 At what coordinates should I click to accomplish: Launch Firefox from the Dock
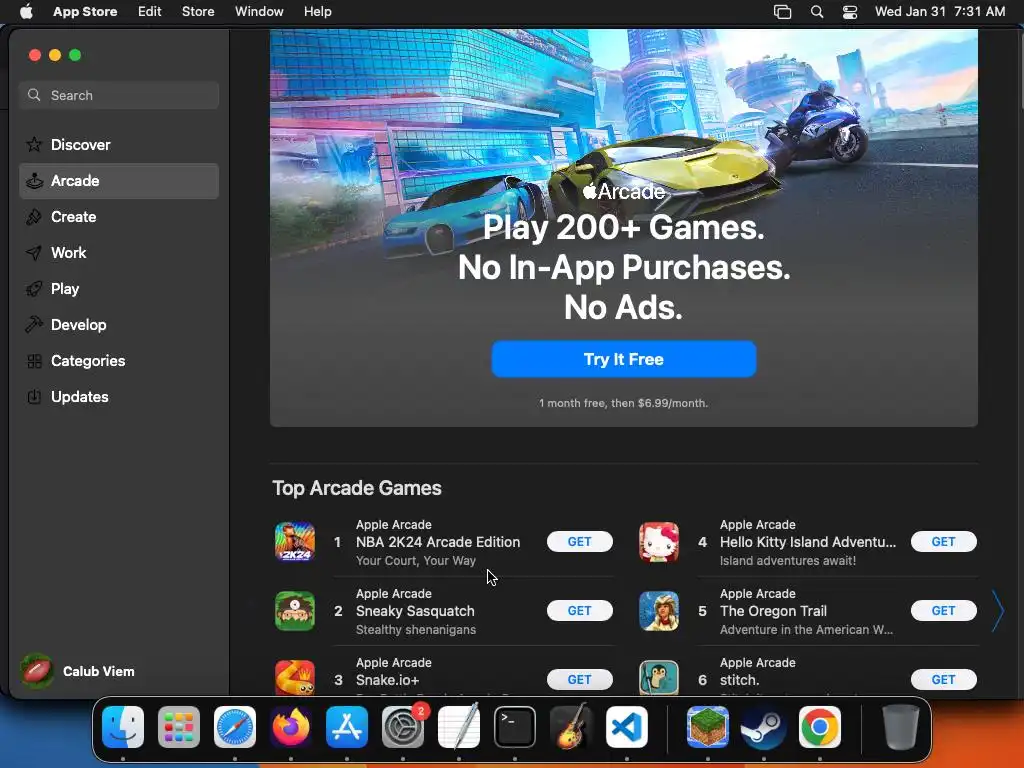pyautogui.click(x=291, y=727)
